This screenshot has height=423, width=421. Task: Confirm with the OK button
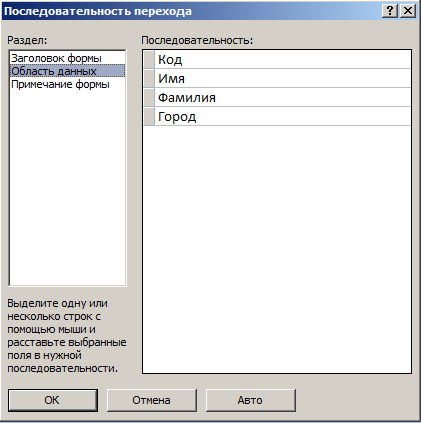point(53,400)
